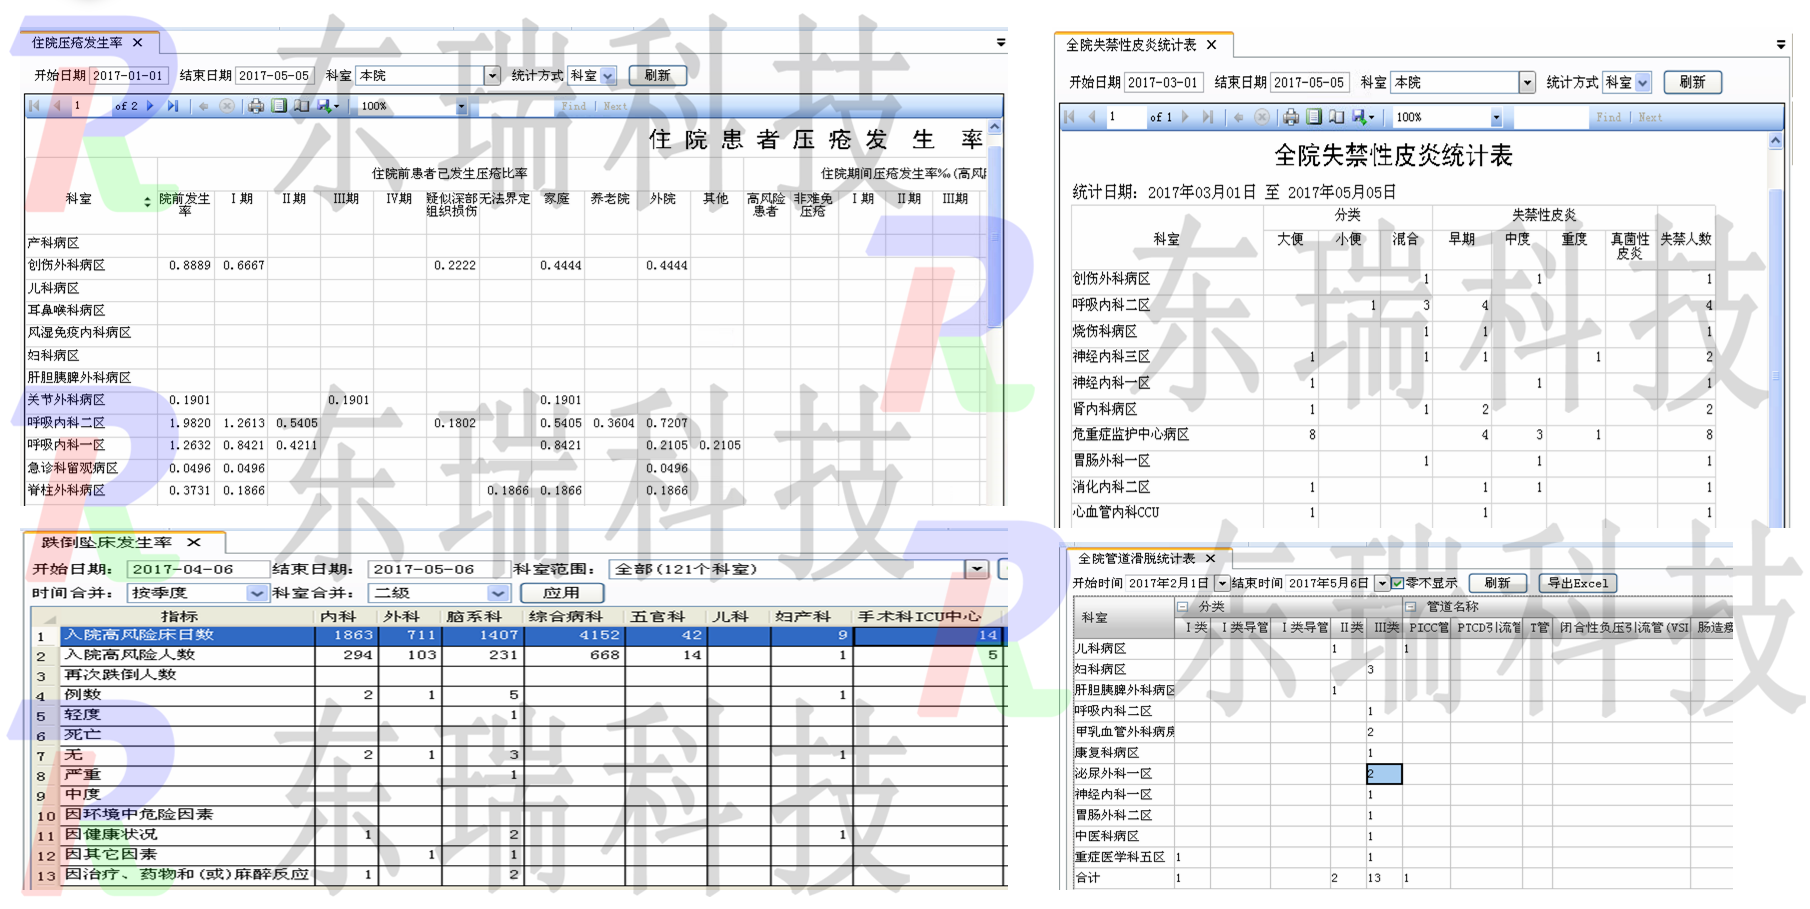This screenshot has height=909, width=1810.
Task: Go to previous page in pressure ulcer report
Action: point(57,106)
